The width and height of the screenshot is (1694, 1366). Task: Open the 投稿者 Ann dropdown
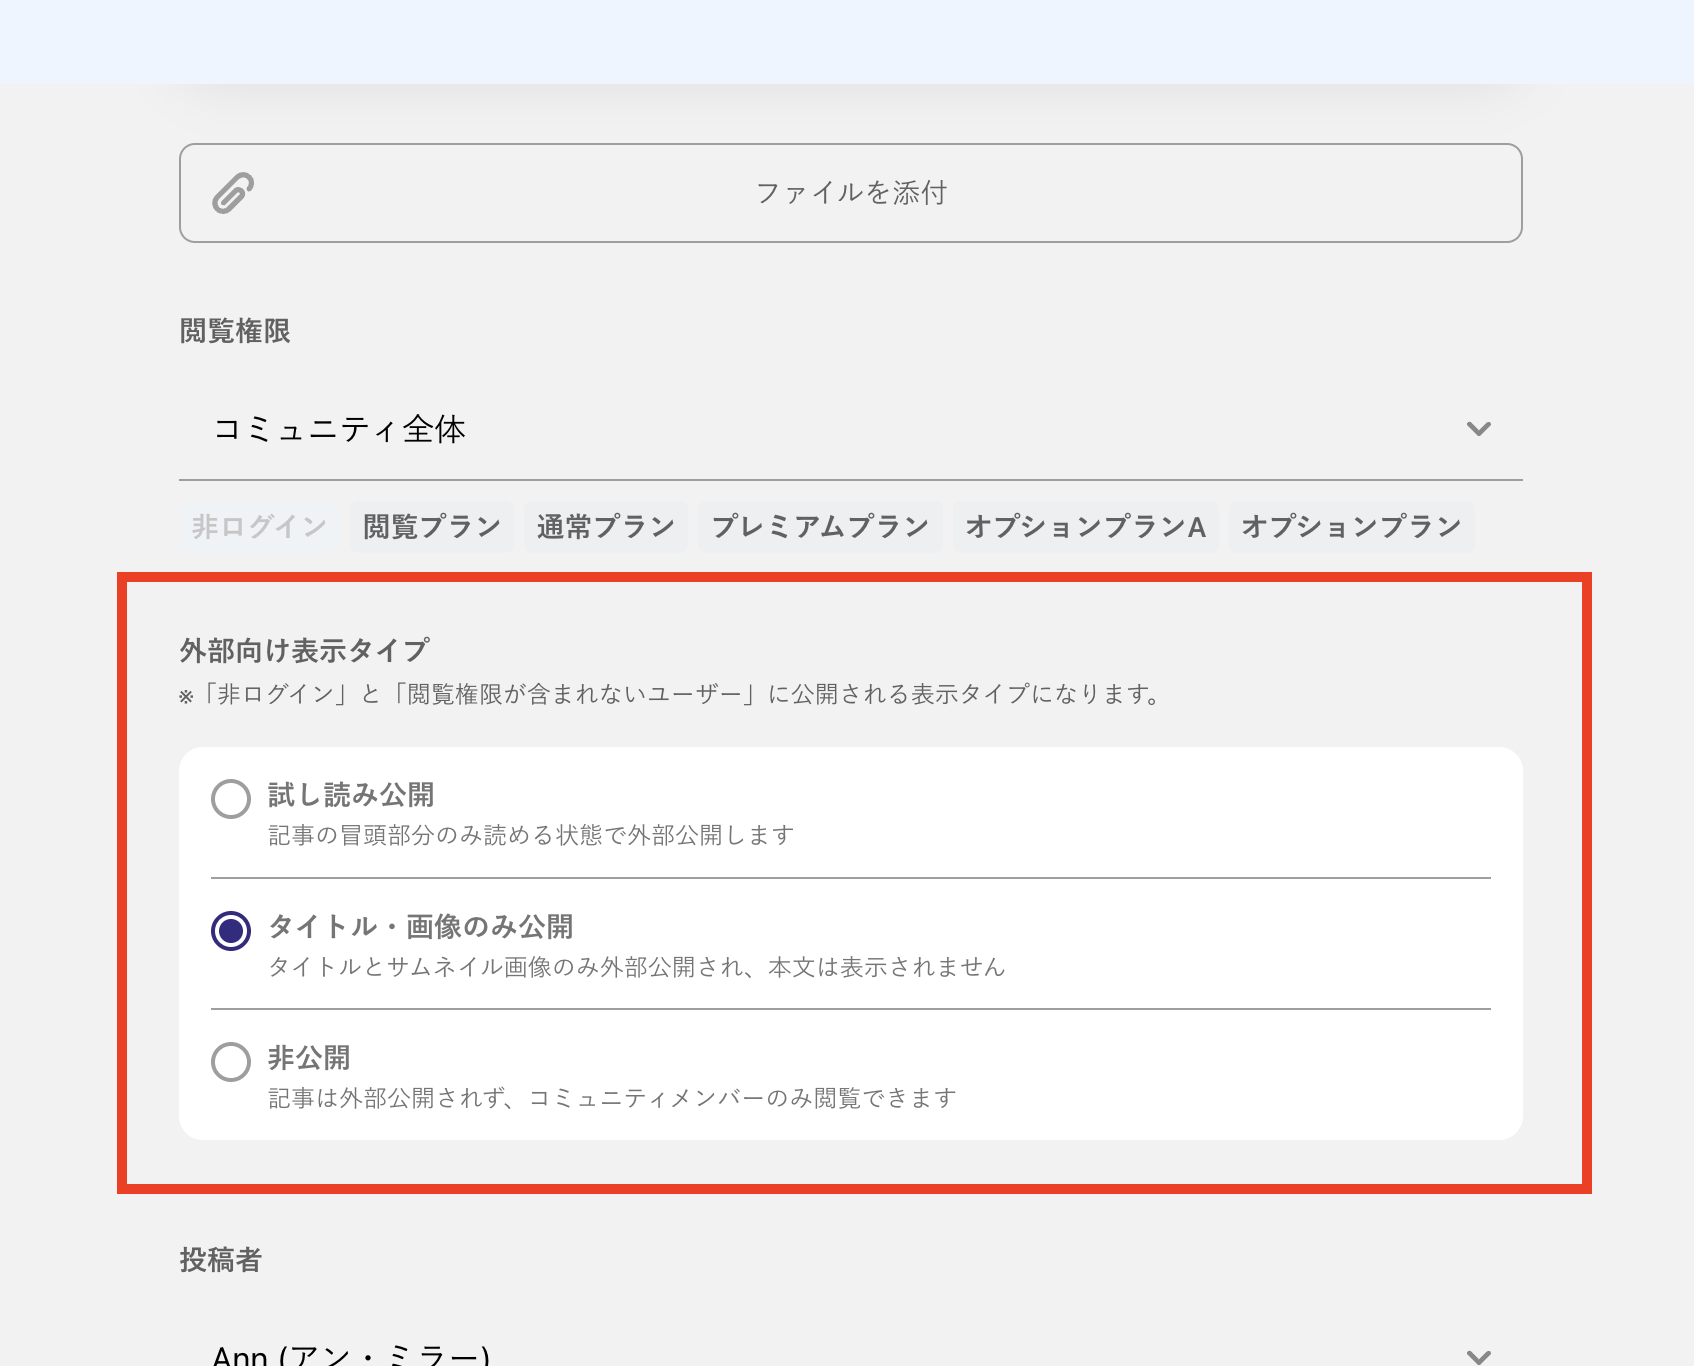tap(350, 1354)
